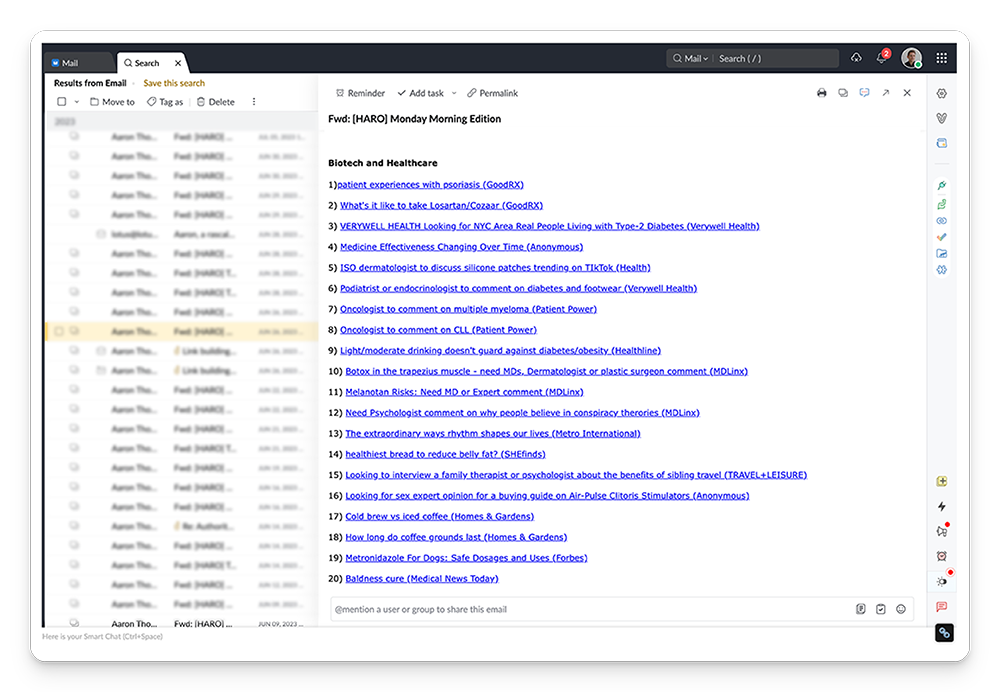Toggle the select-all emails checkbox
Screen dimensions: 1000x692
click(62, 101)
